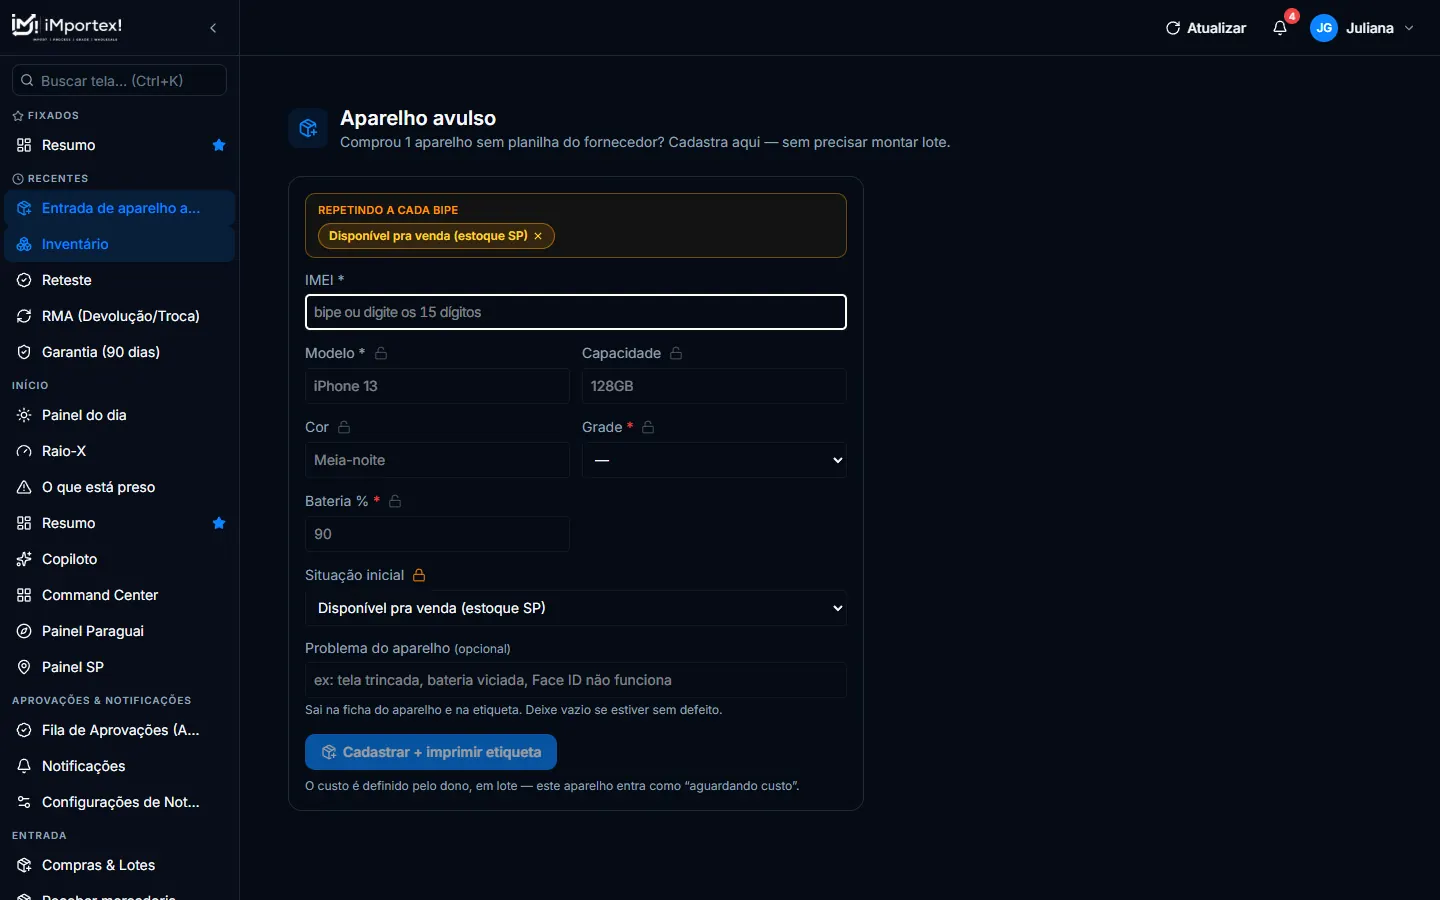This screenshot has width=1440, height=900.
Task: Click the Notificações bell icon in sidebar
Action: click(24, 766)
